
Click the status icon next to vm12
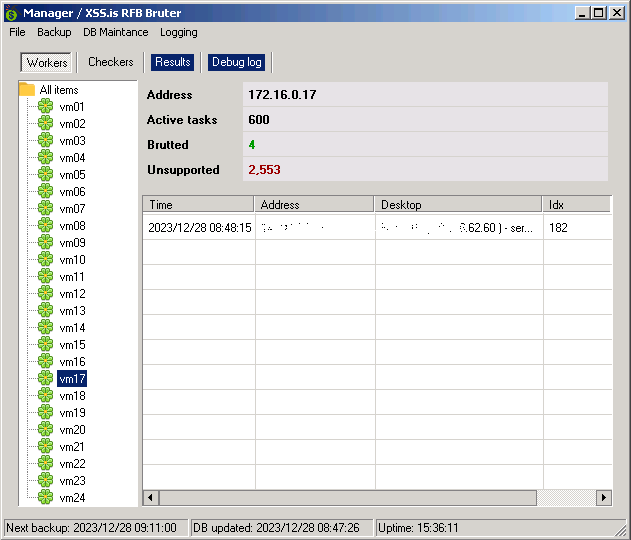45,293
